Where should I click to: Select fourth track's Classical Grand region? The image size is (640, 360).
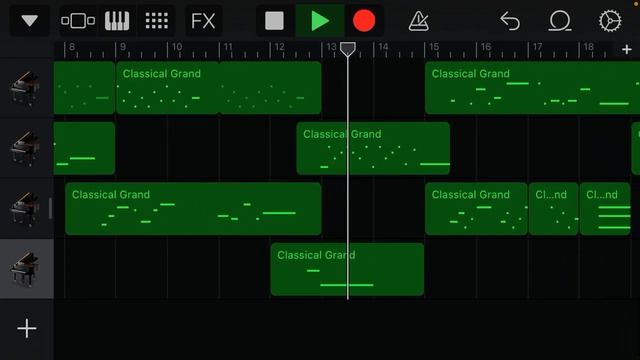(x=347, y=269)
